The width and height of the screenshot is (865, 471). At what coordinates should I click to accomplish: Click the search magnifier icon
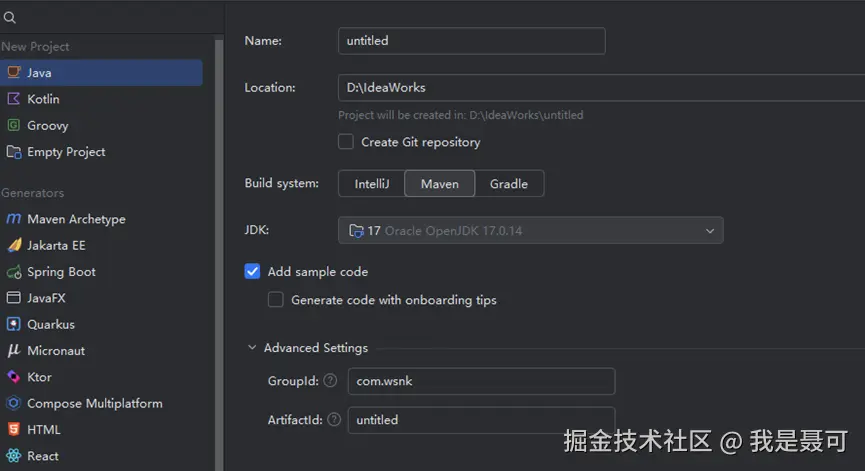9,18
